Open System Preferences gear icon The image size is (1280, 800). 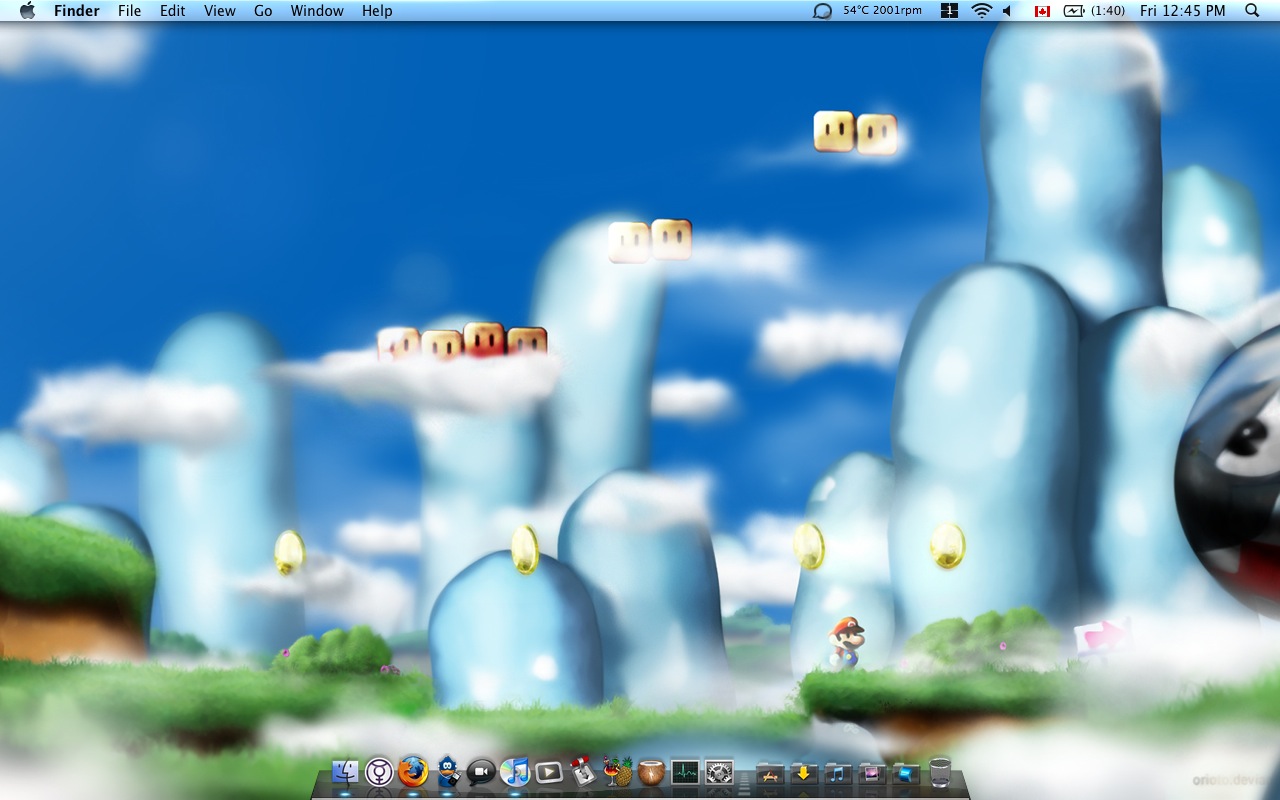pyautogui.click(x=720, y=772)
